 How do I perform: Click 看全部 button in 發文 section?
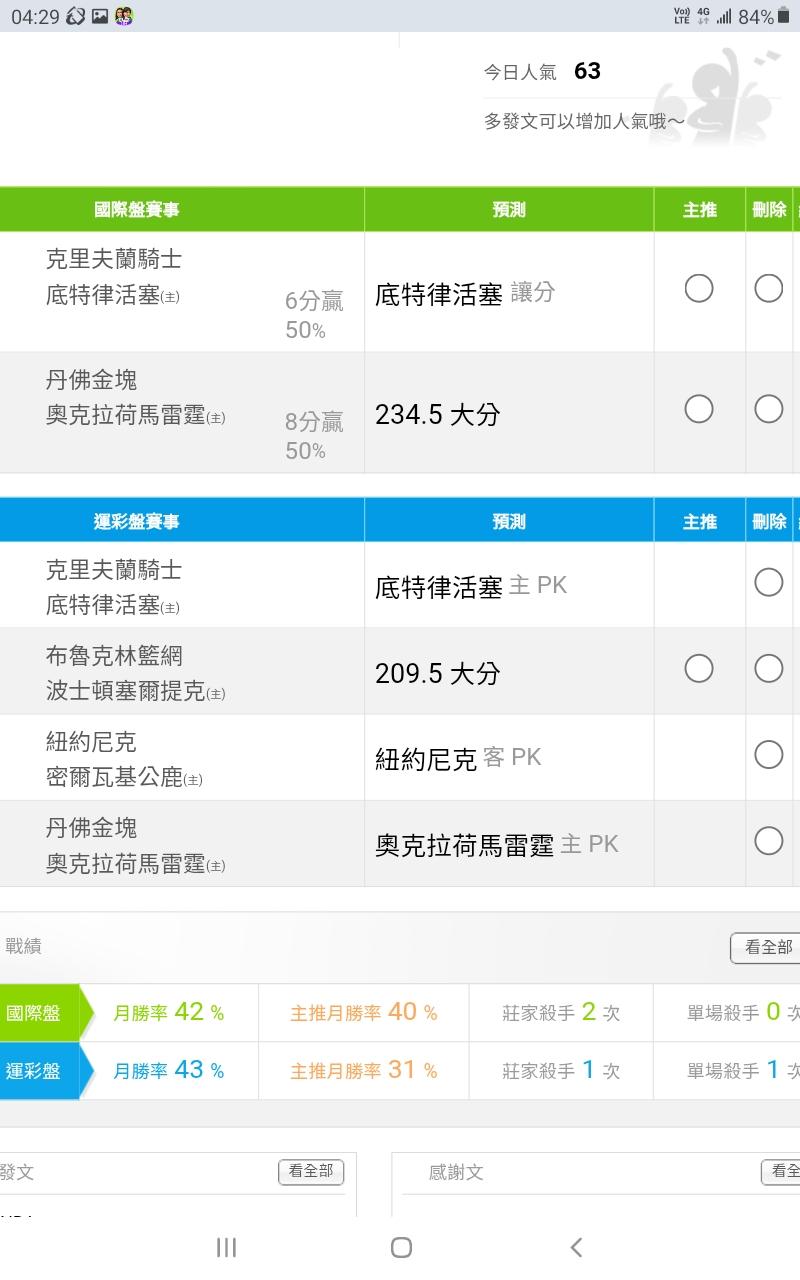click(x=311, y=1171)
